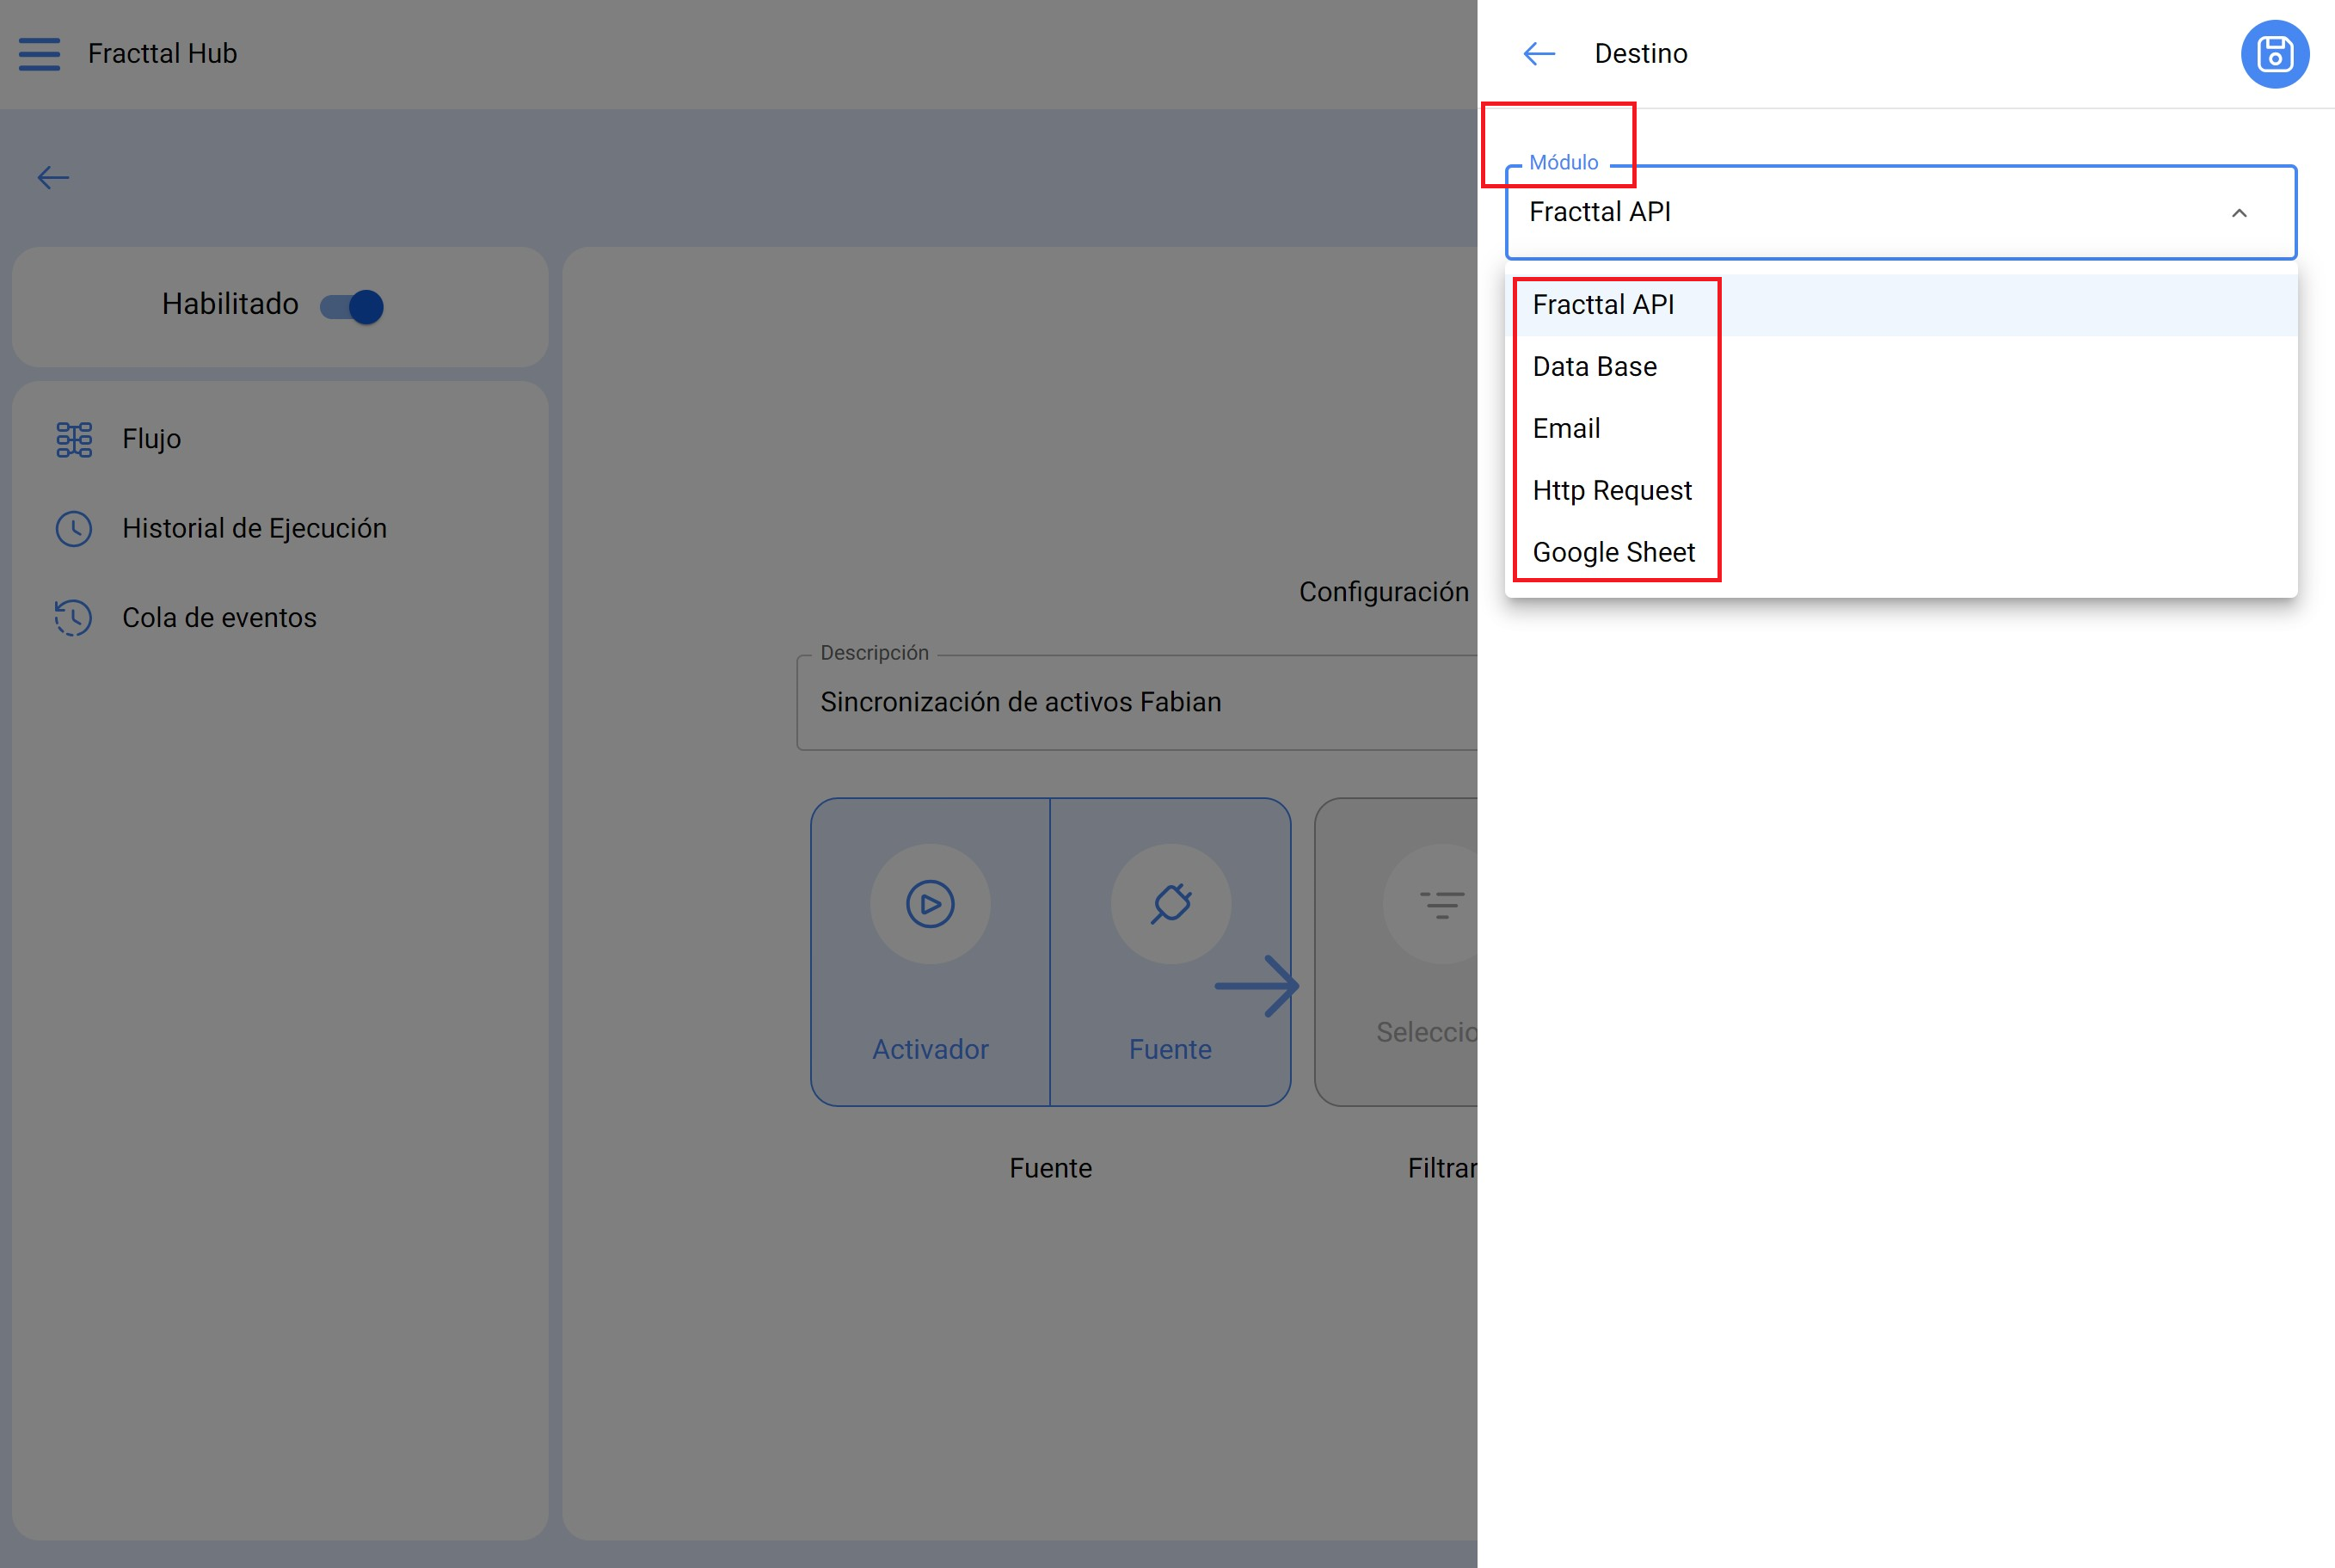
Task: Click the Habilitado label
Action: (x=230, y=304)
